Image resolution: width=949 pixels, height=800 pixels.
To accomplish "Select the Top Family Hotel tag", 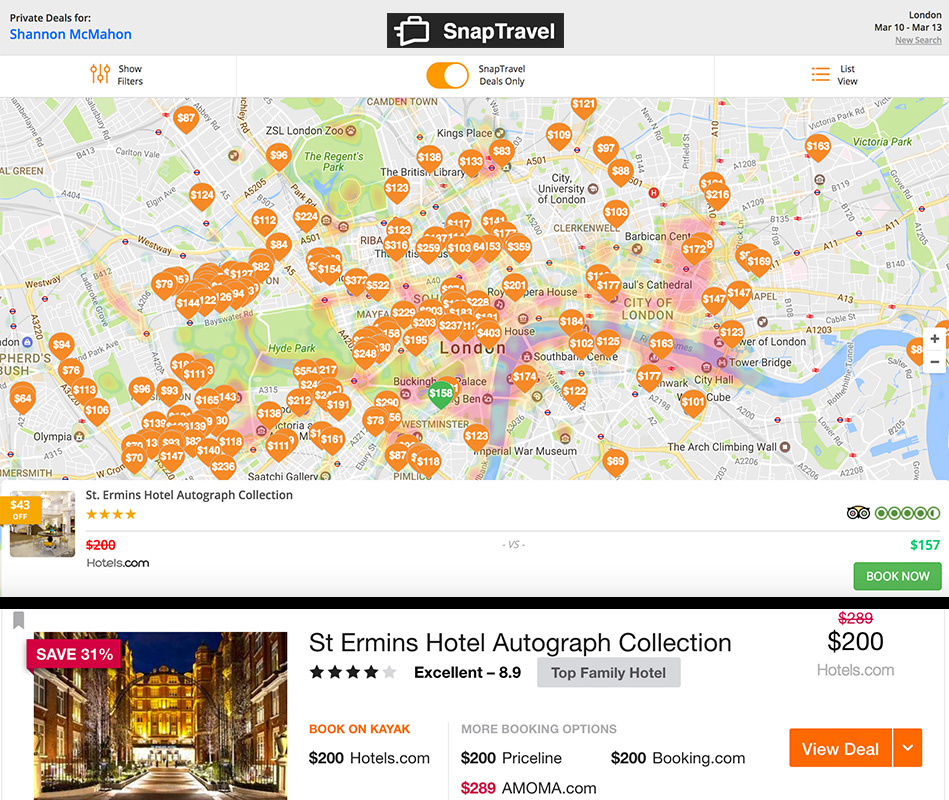I will (x=608, y=672).
